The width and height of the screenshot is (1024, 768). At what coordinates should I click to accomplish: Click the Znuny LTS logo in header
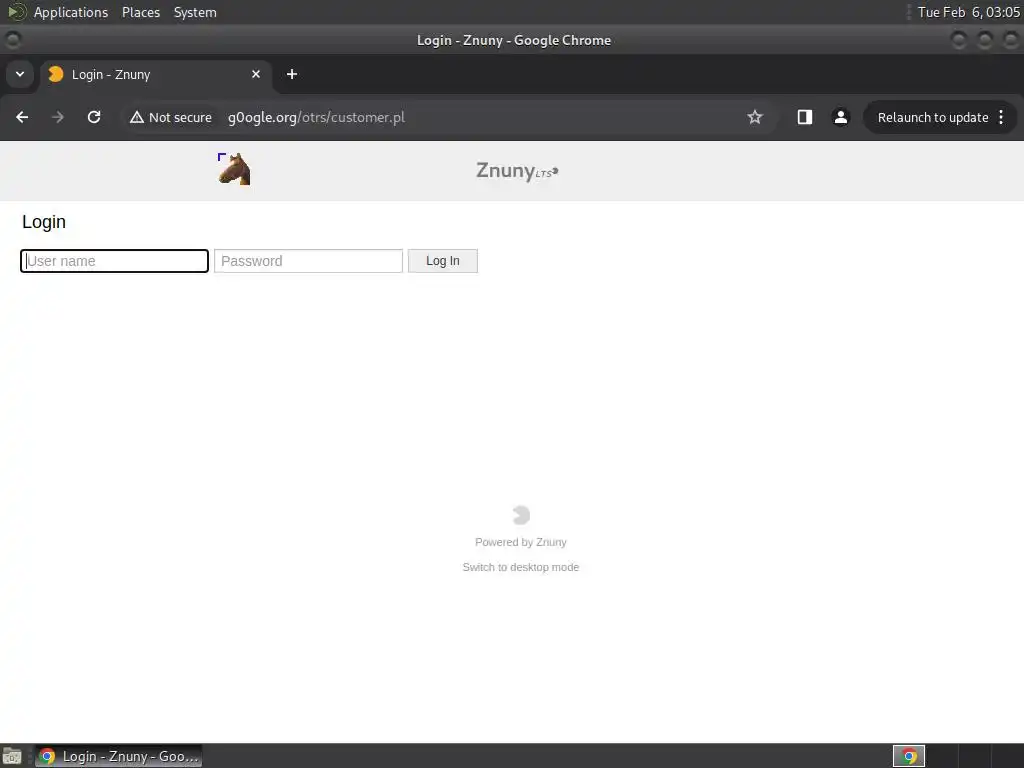click(x=517, y=171)
